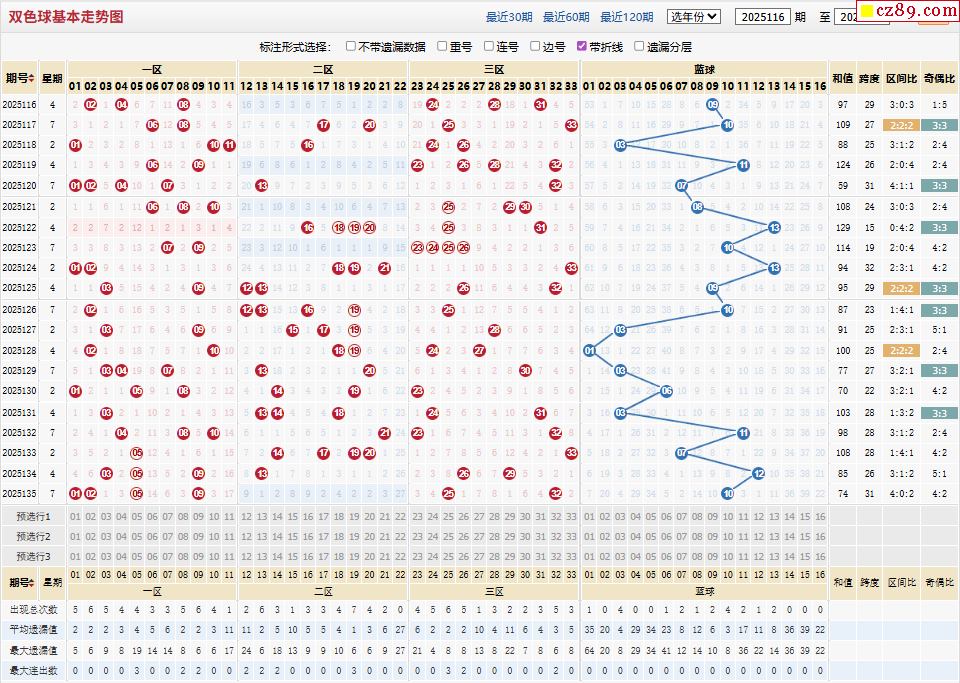Screen dimensions: 960x683
Task: Pick blue number 16 in 预选行1
Action: (x=820, y=517)
